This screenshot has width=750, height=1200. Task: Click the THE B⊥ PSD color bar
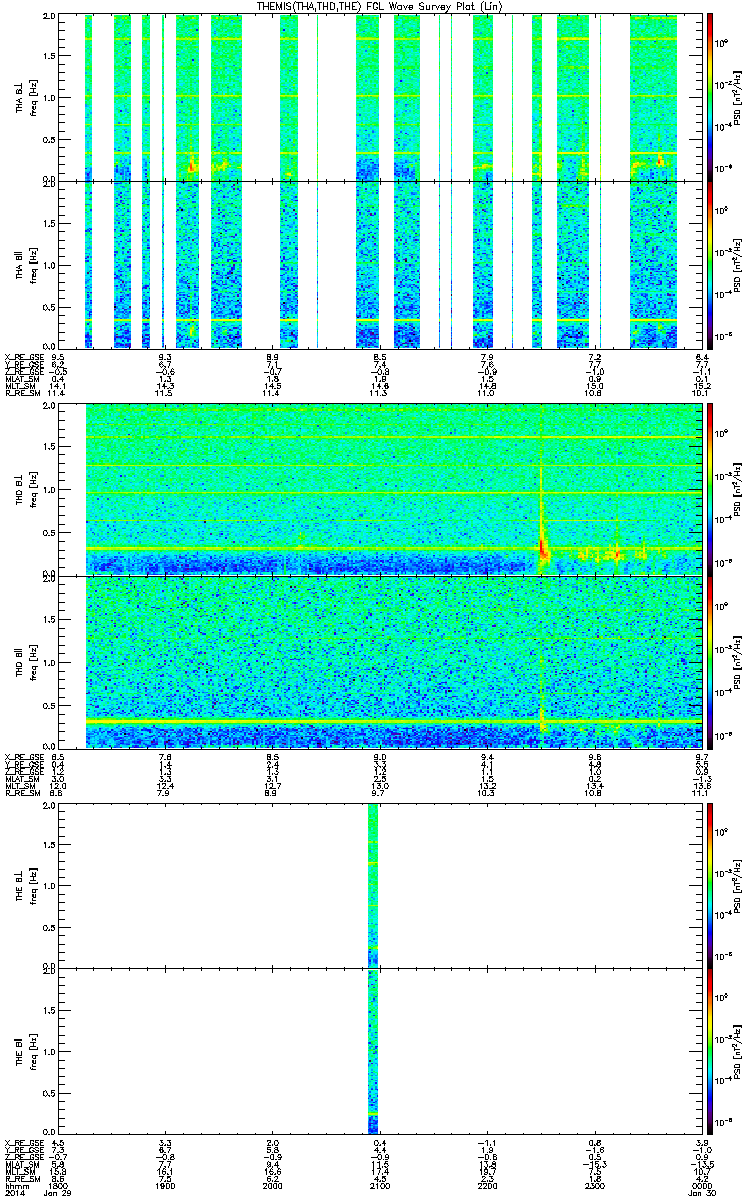tap(710, 885)
